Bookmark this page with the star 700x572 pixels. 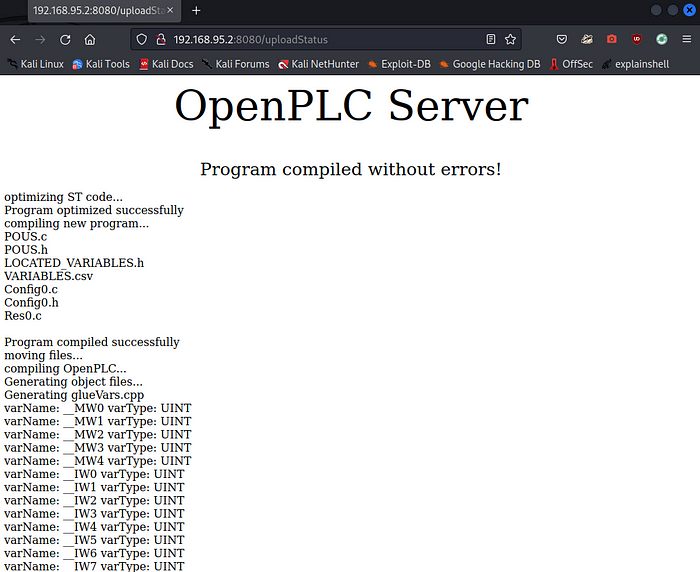pos(510,39)
